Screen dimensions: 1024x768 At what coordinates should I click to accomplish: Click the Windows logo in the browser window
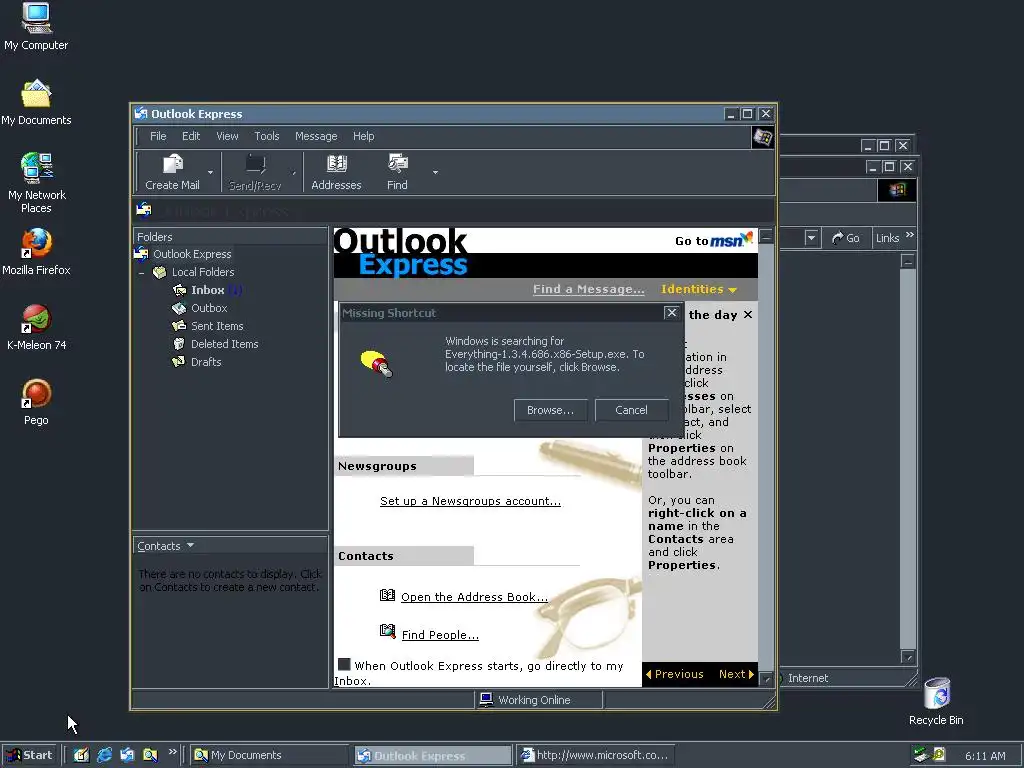pyautogui.click(x=897, y=190)
